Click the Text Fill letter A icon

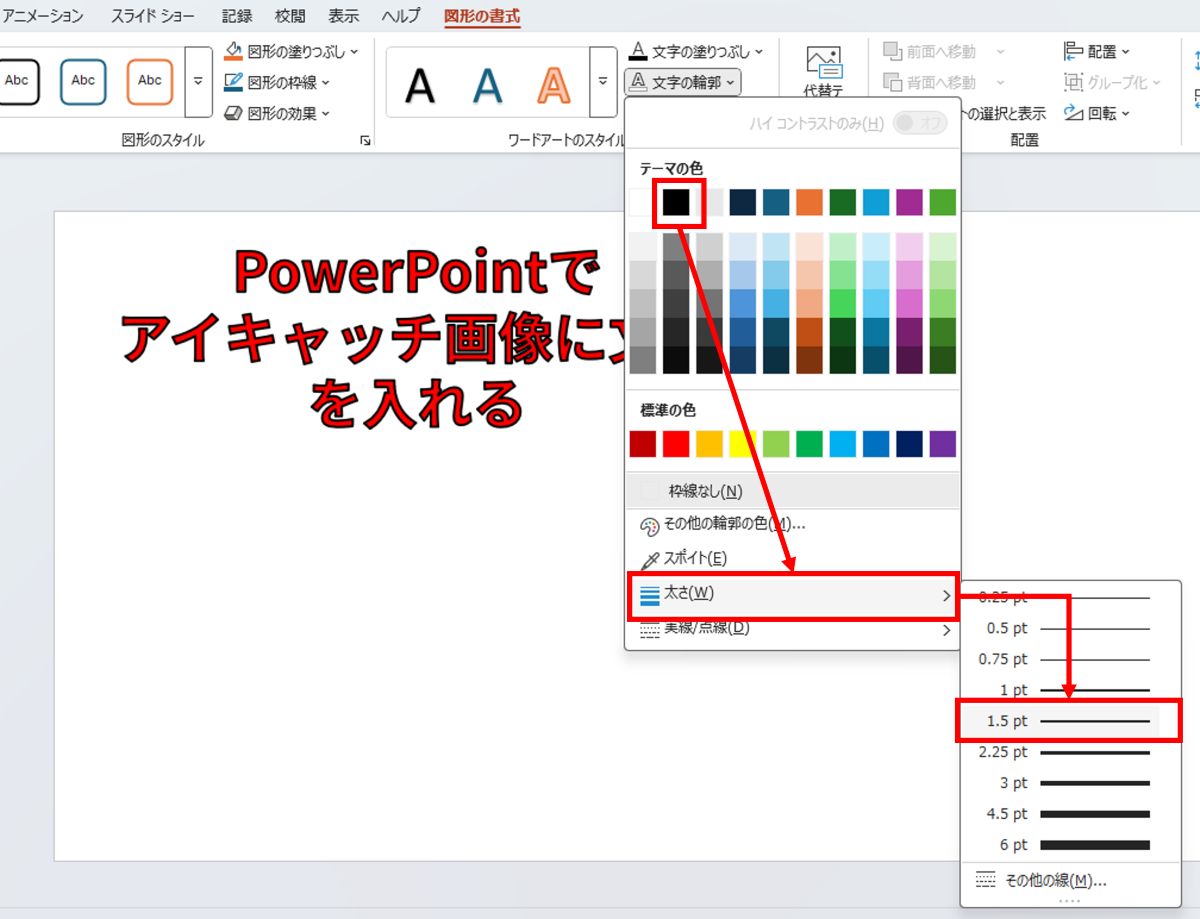point(638,51)
